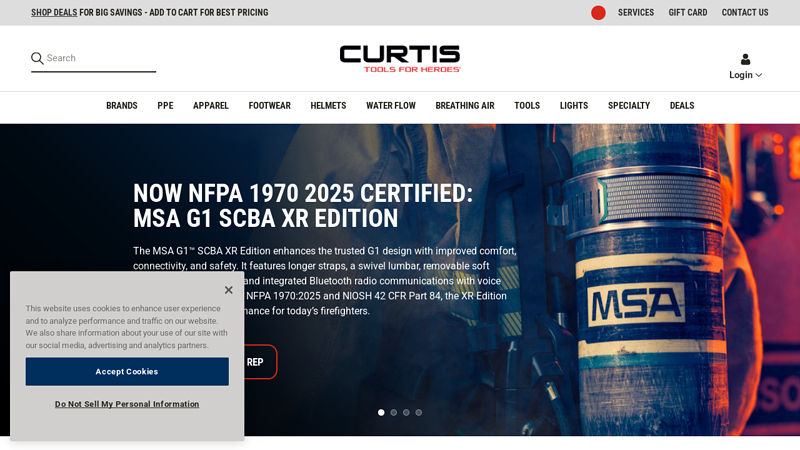This screenshot has width=800, height=450.
Task: Click the MSA cylinder label in hero image
Action: (636, 305)
